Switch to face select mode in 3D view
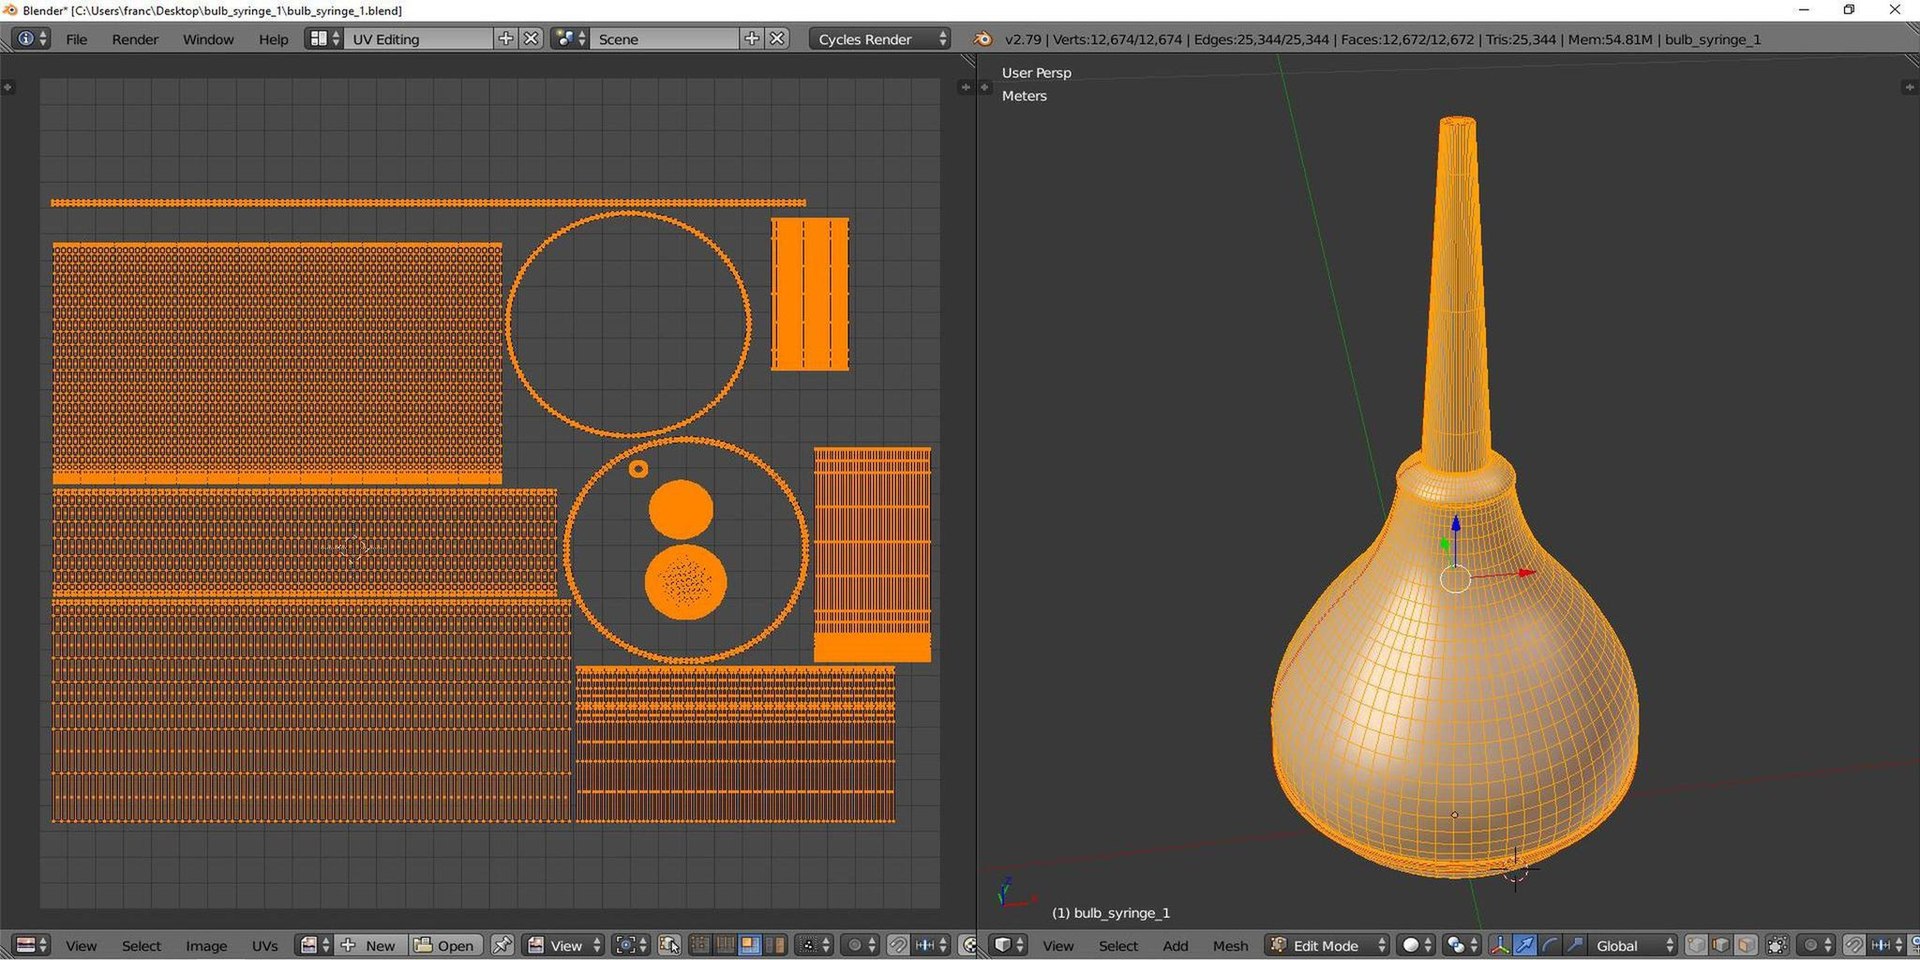The image size is (1920, 960). point(1745,945)
